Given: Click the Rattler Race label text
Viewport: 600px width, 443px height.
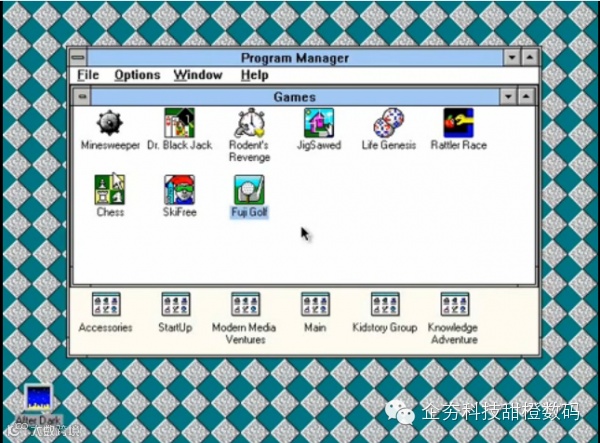Looking at the screenshot, I should [x=458, y=145].
